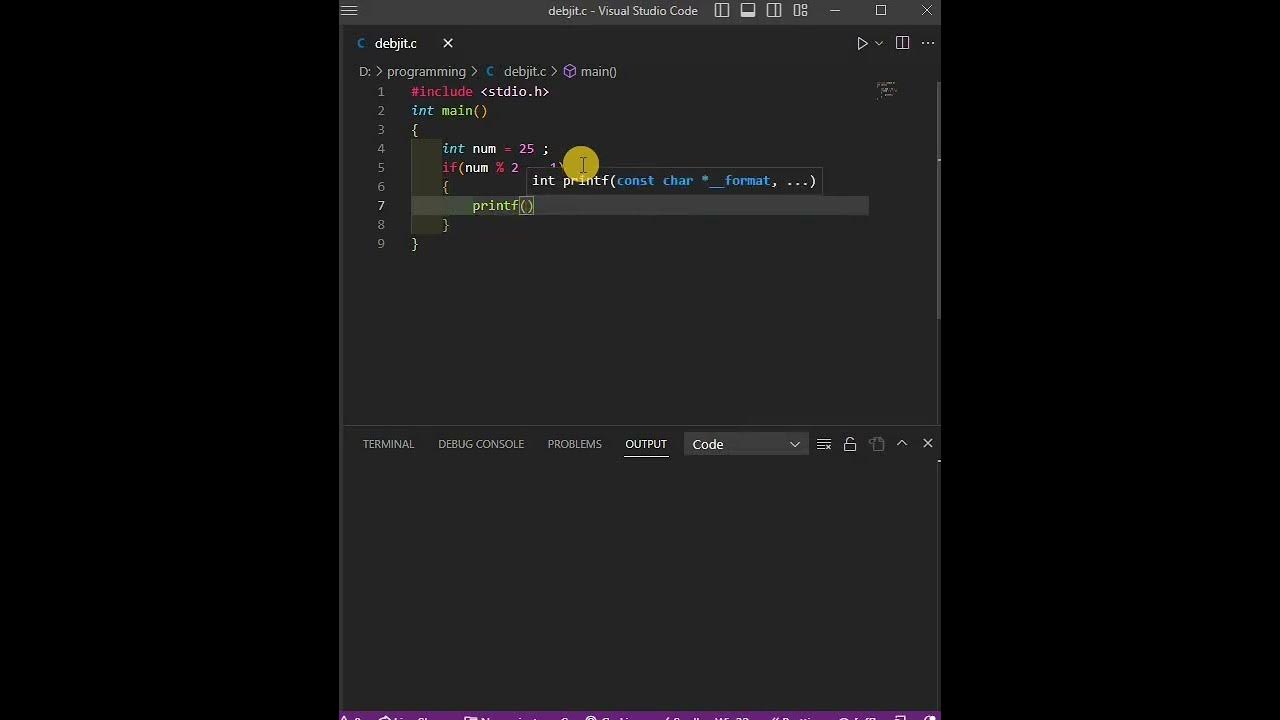This screenshot has width=1280, height=720.
Task: Split the editor to the right
Action: tap(902, 43)
